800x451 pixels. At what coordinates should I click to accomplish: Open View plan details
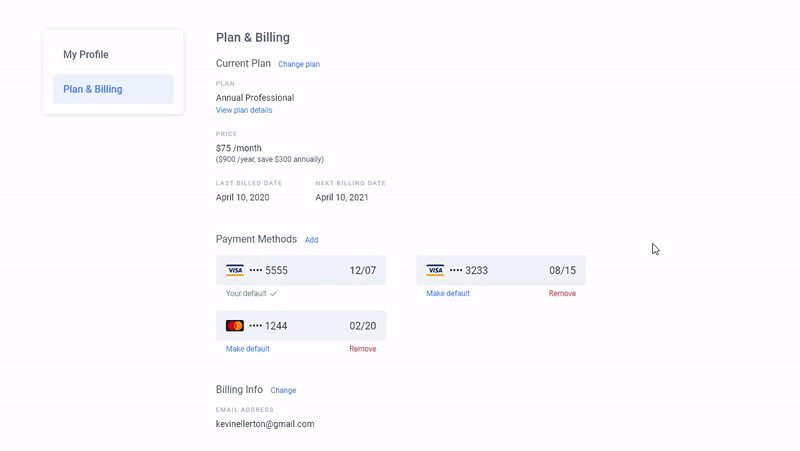(x=244, y=110)
